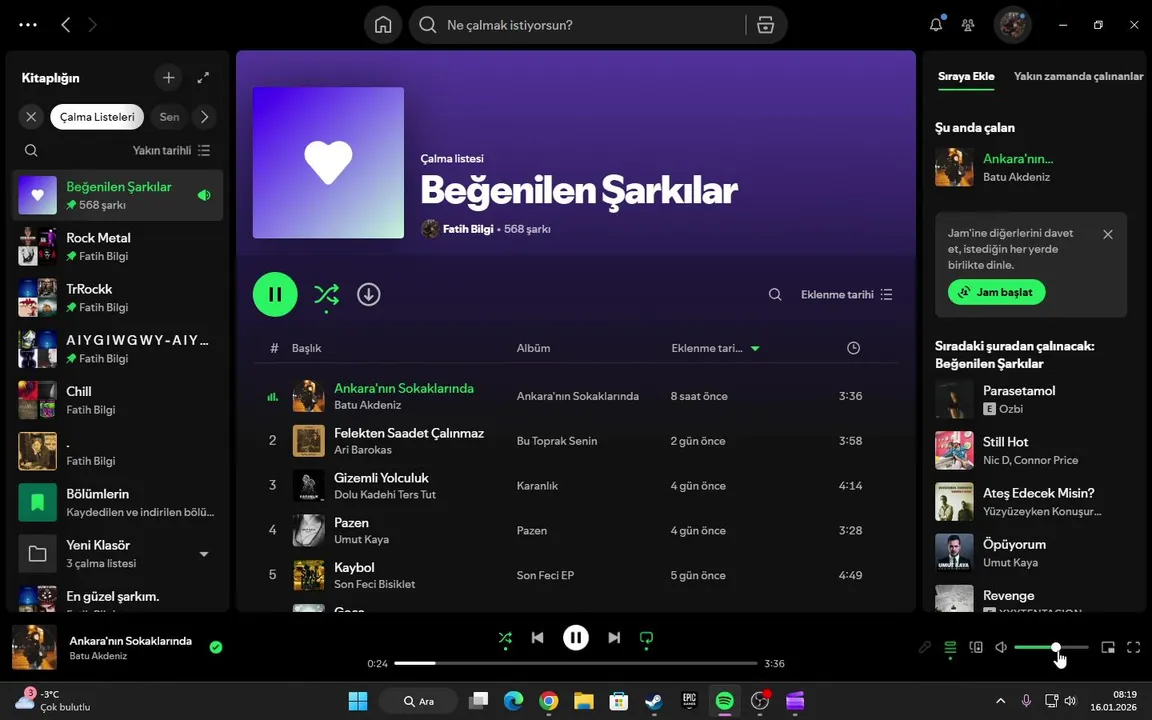Dismiss the Jam invitation card

1108,234
